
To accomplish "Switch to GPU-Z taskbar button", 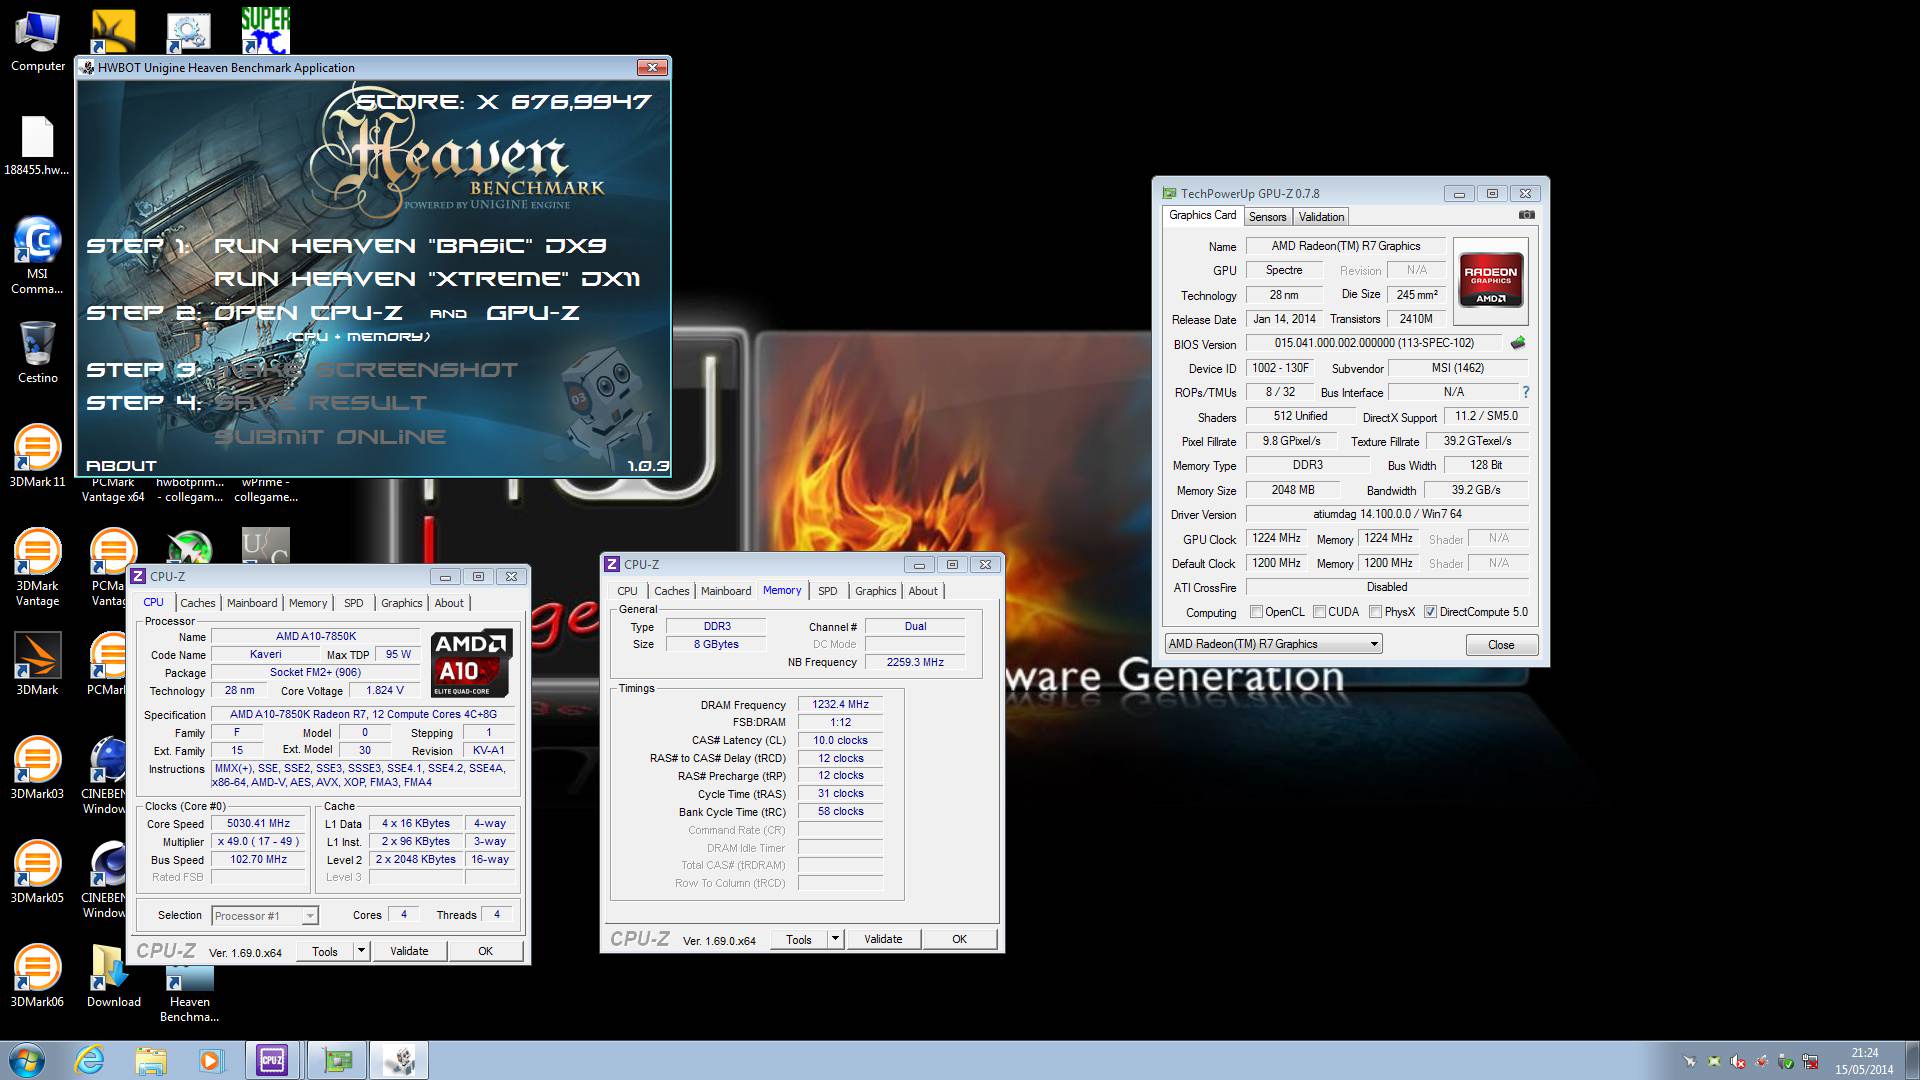I will pyautogui.click(x=337, y=1060).
